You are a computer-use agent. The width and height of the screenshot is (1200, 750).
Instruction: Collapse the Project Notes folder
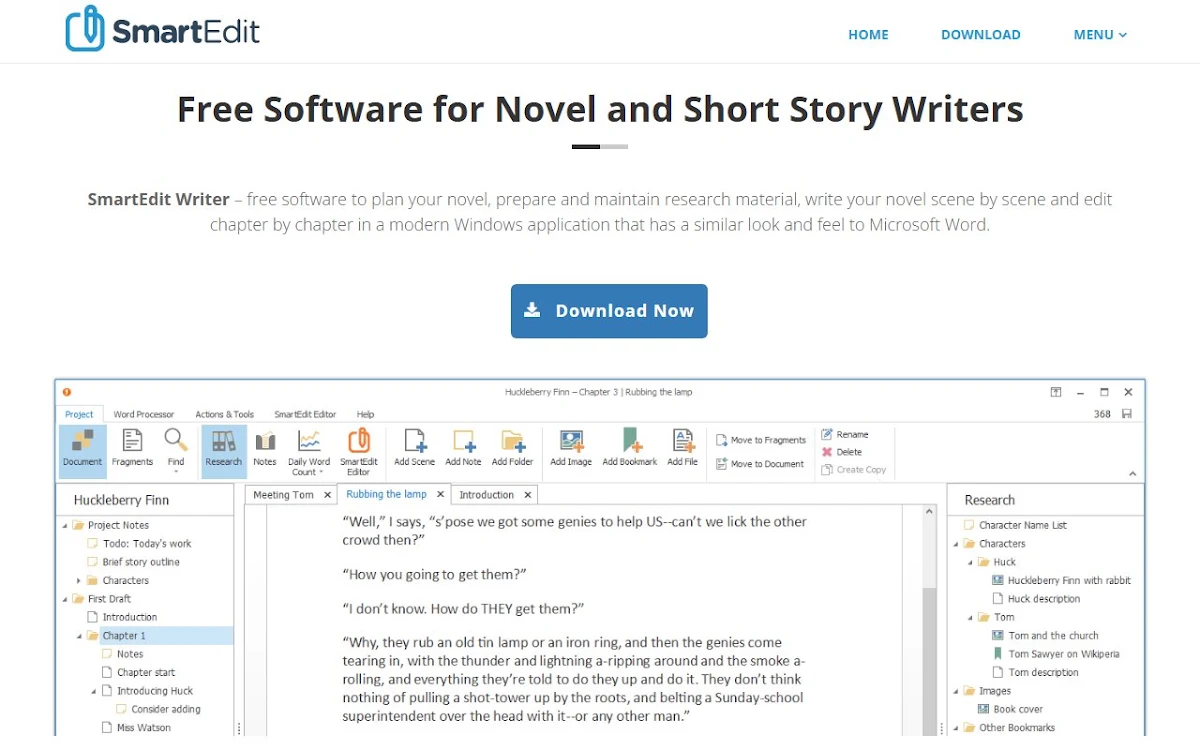65,525
